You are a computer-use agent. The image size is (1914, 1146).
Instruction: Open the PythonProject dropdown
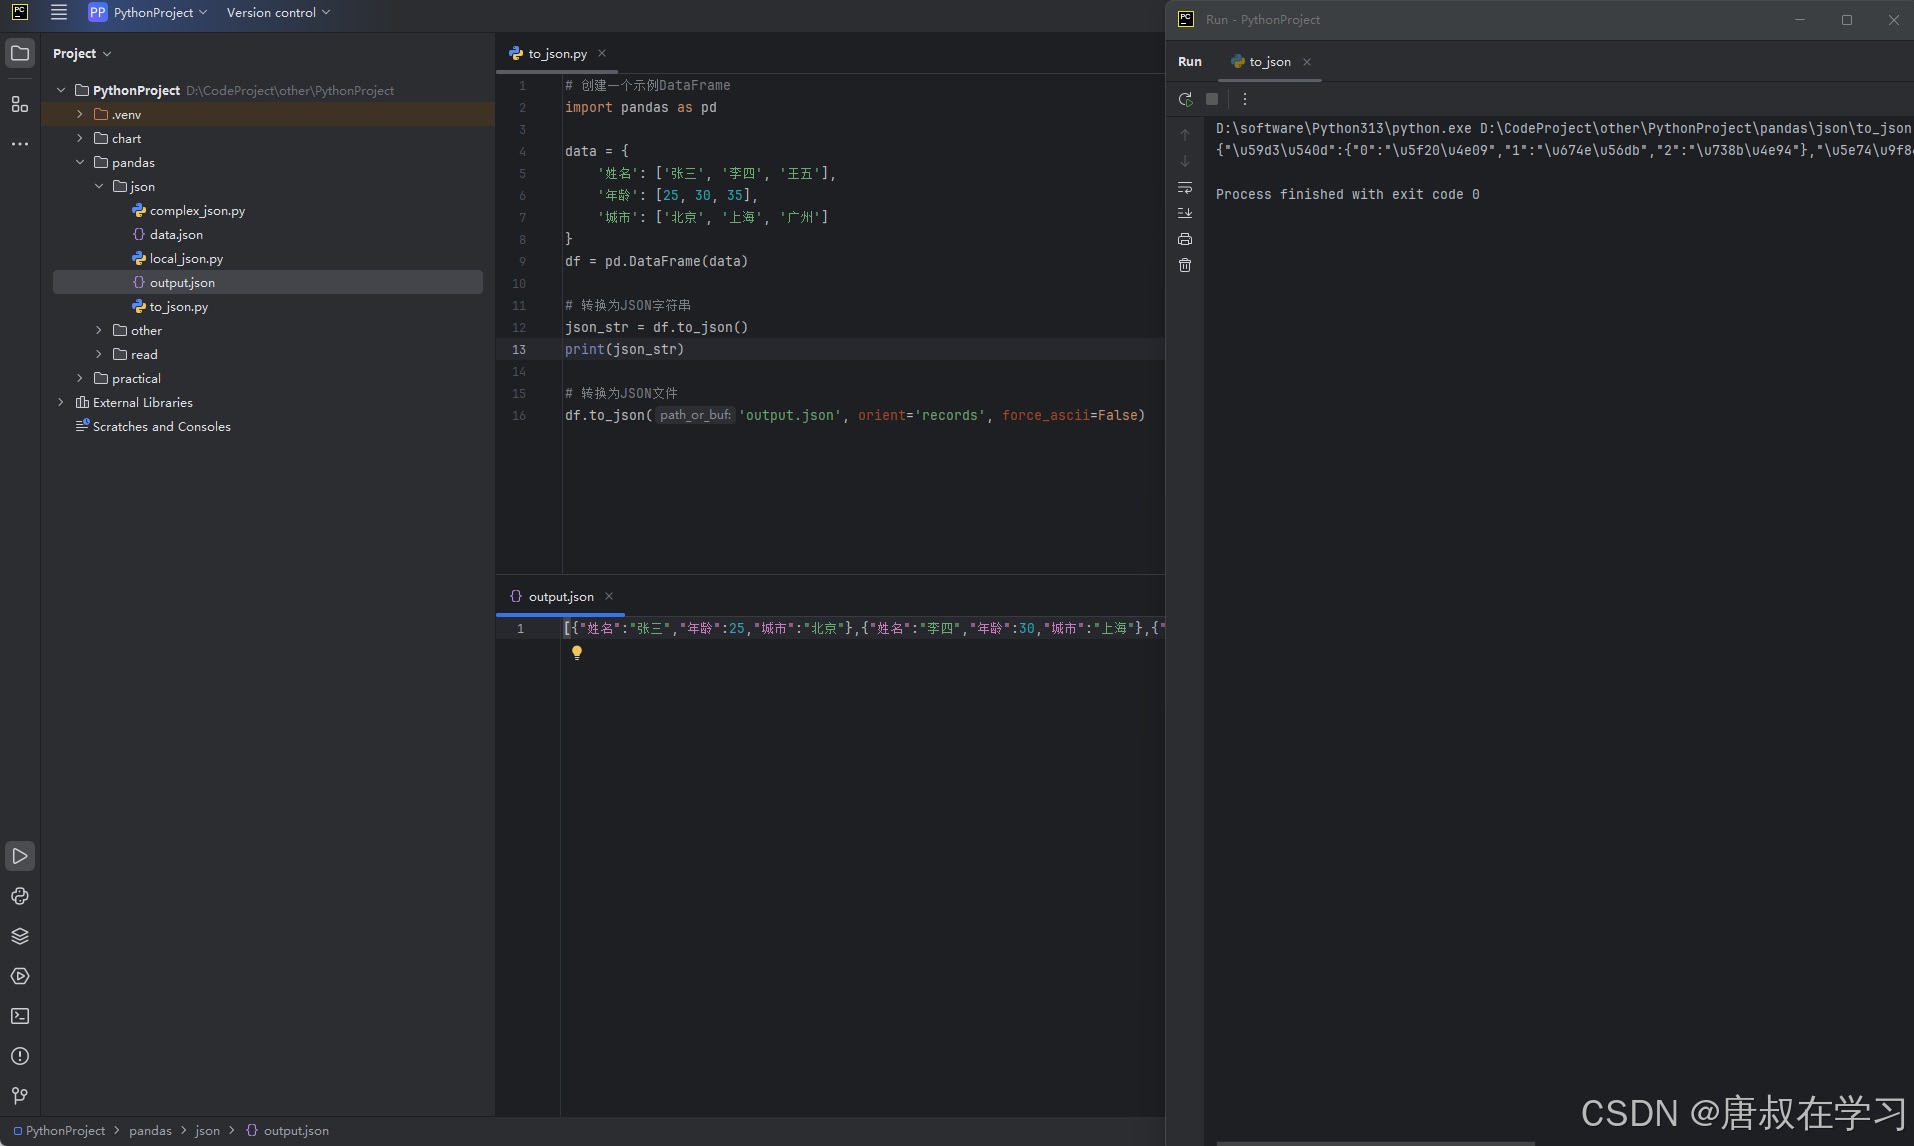(160, 12)
